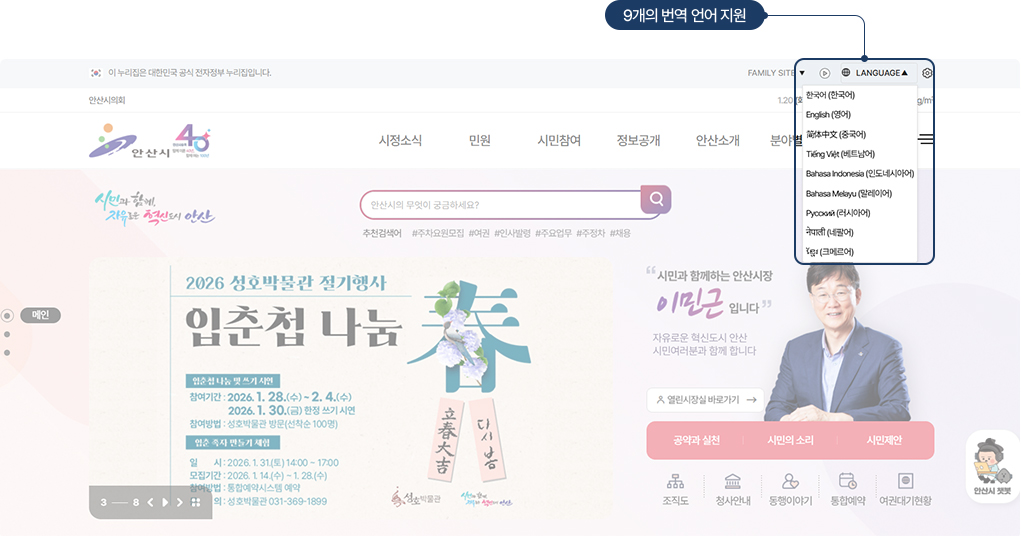Open the 시정소식 menu
This screenshot has width=1021, height=536.
[400, 140]
